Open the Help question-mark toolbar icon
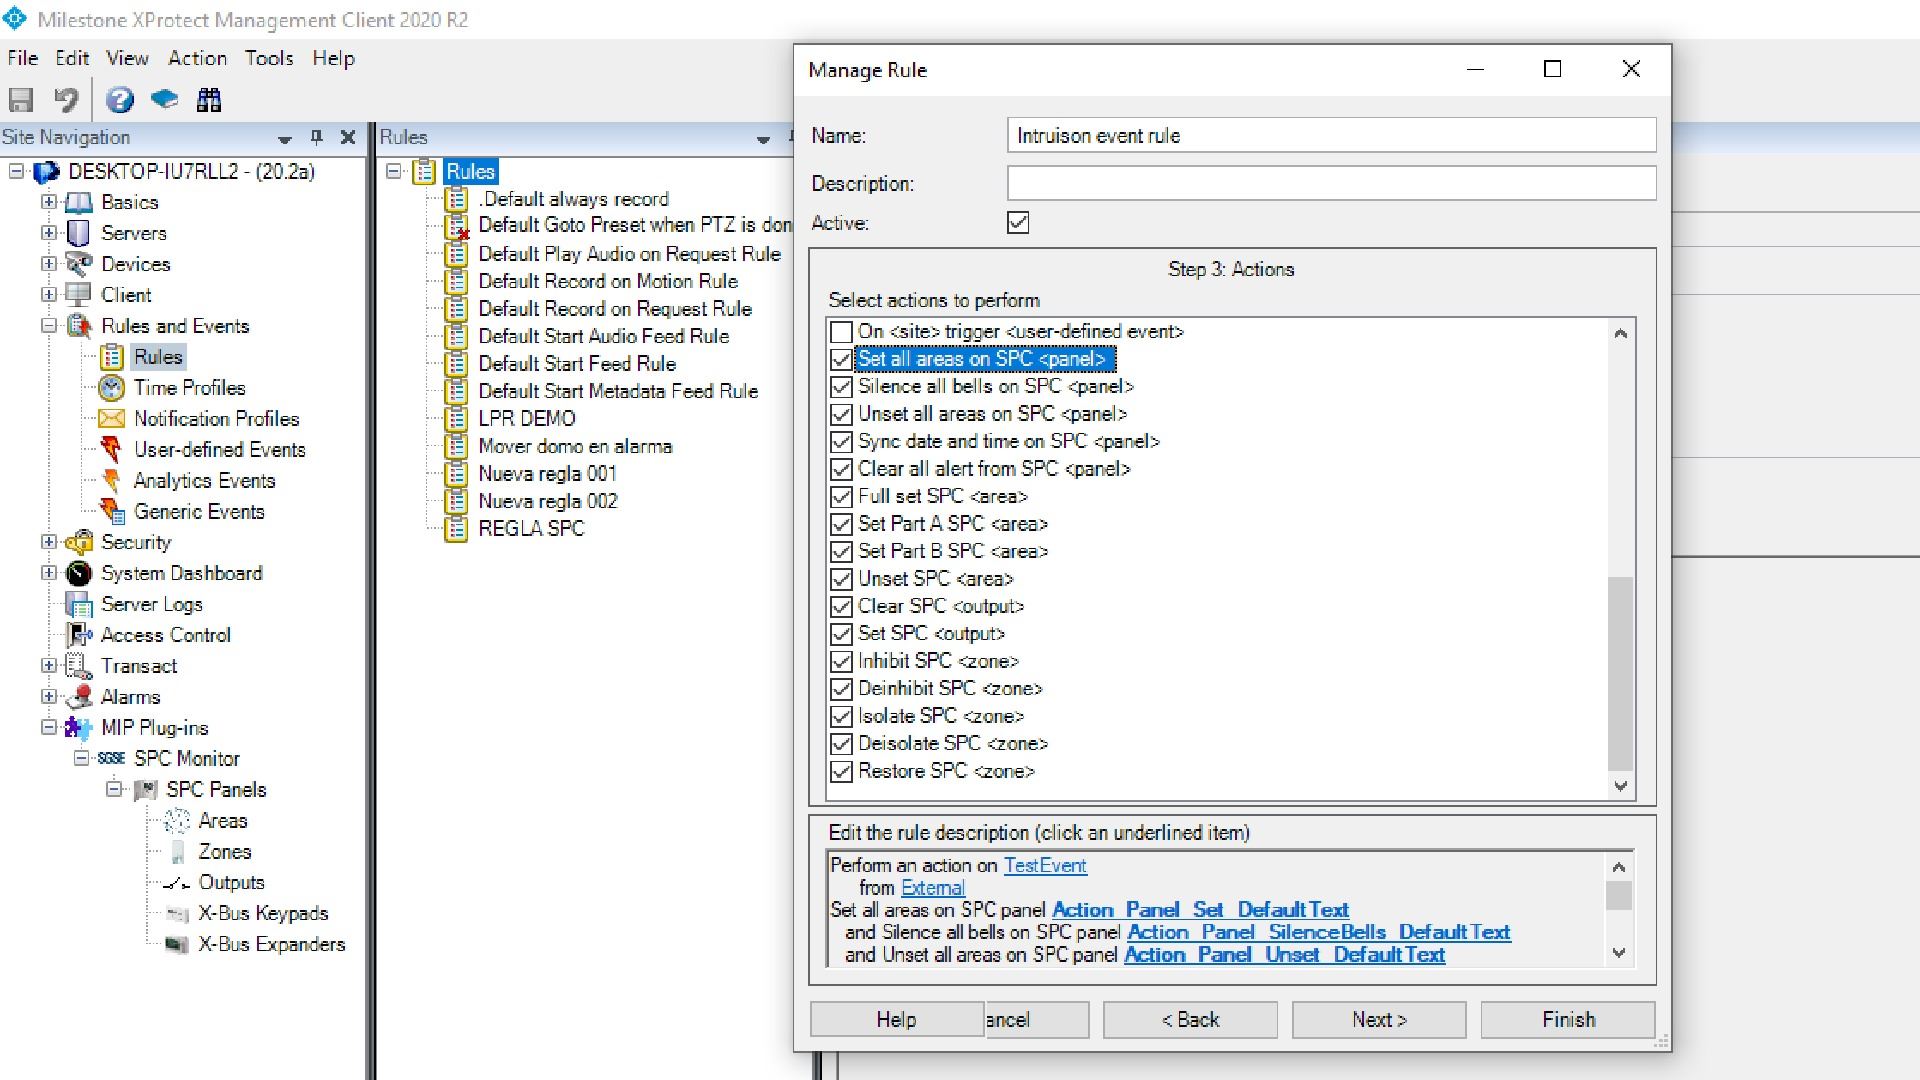1920x1080 pixels. 120,100
